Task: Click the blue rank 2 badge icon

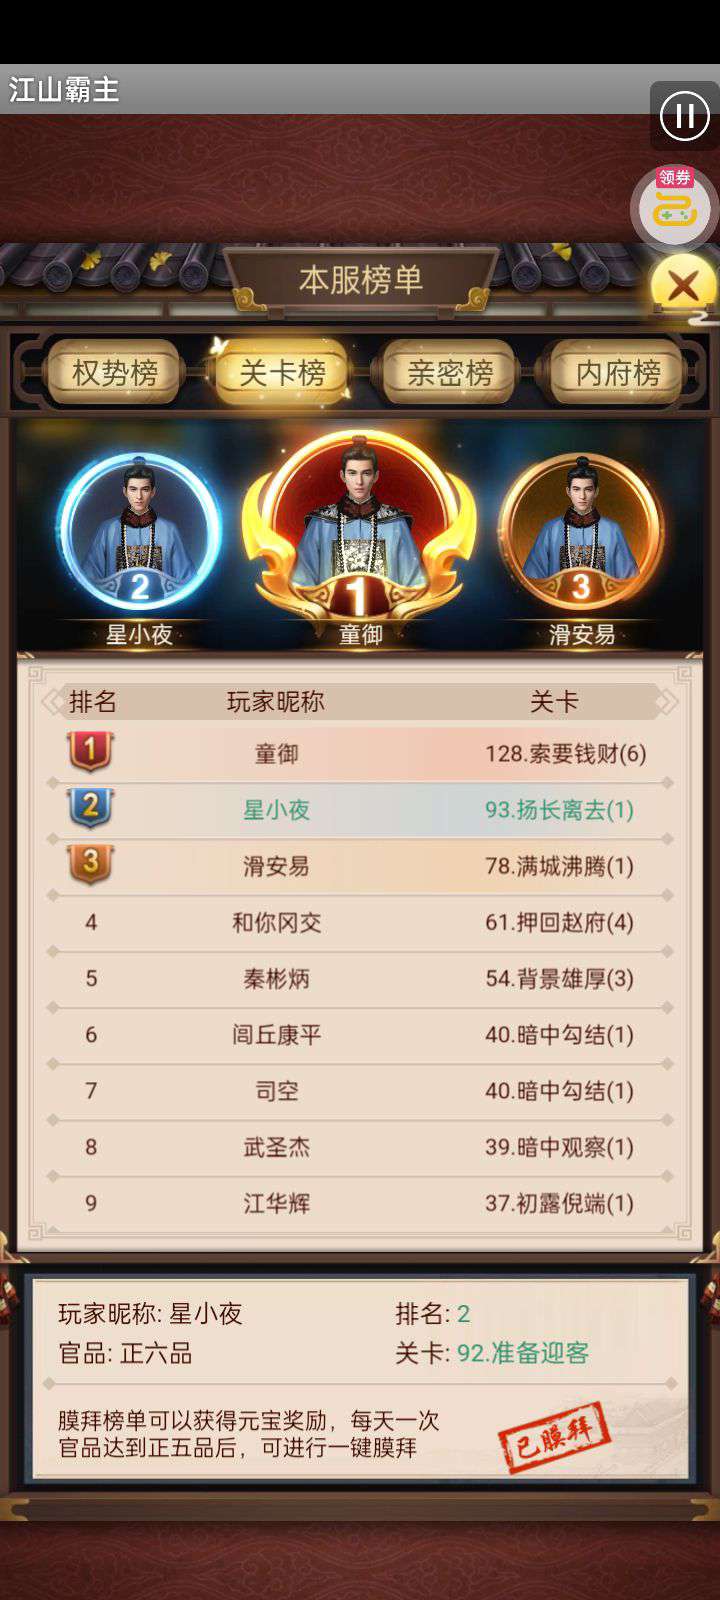Action: click(90, 807)
